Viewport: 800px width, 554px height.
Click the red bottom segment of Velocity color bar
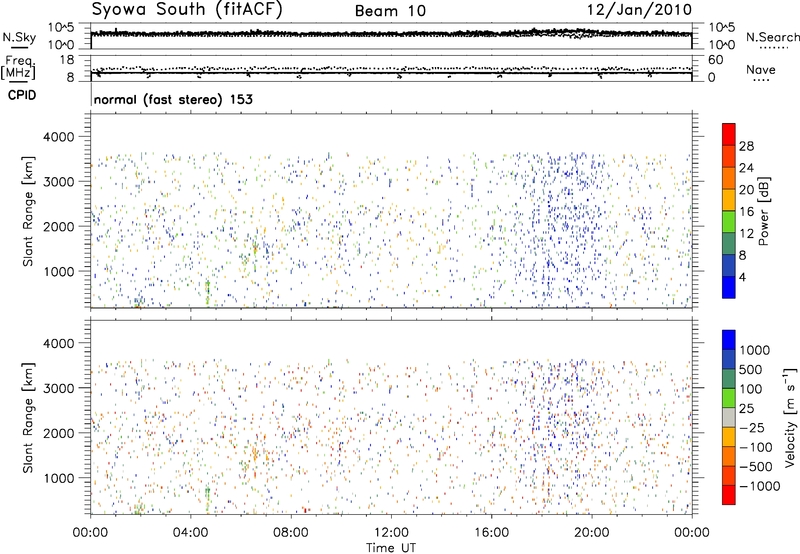(729, 495)
